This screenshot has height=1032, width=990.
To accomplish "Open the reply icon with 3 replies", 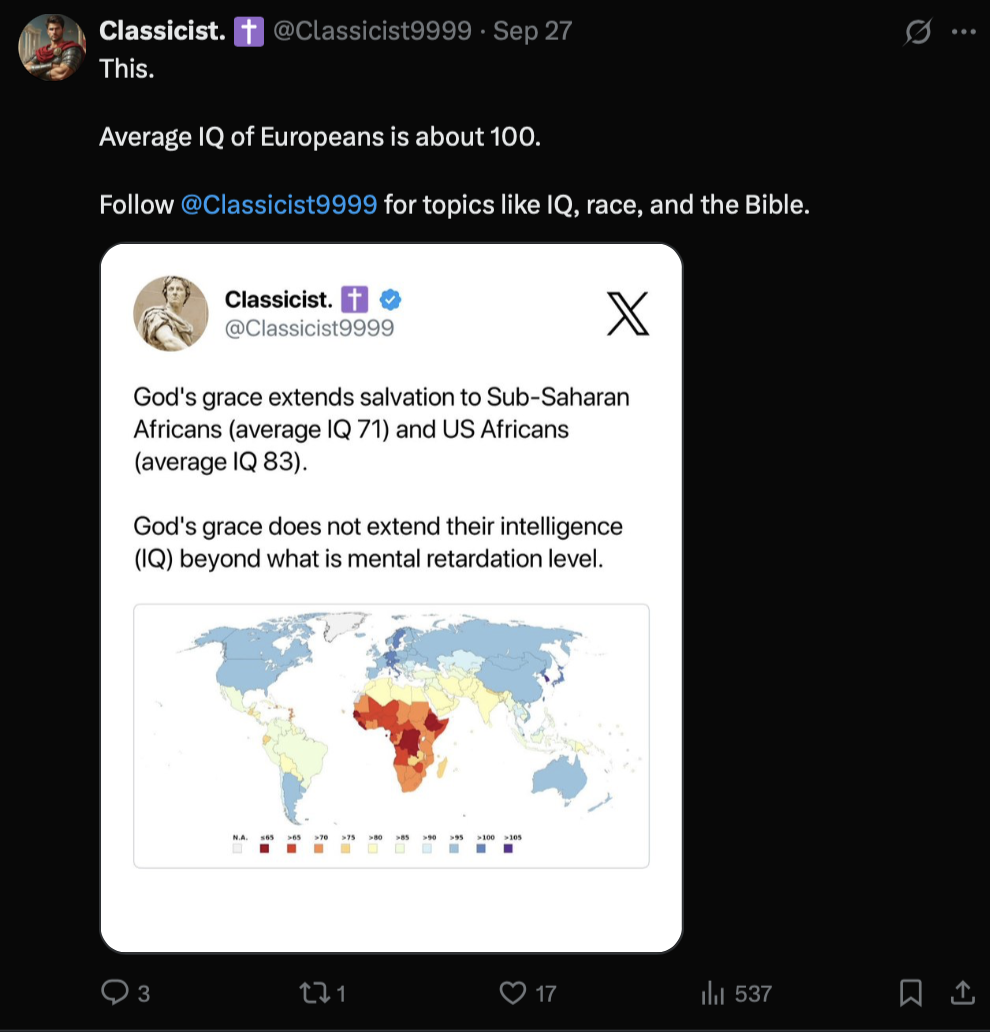I will click(115, 992).
